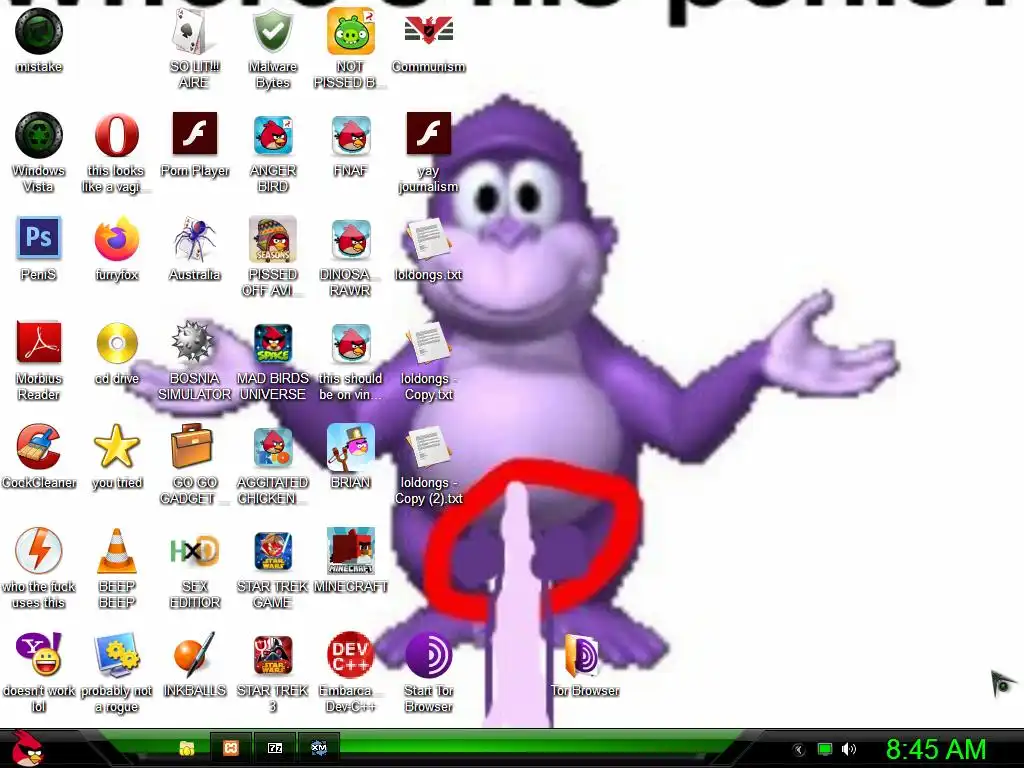The height and width of the screenshot is (768, 1024).
Task: Click the 8:45 AM taskbar clock
Action: [936, 750]
